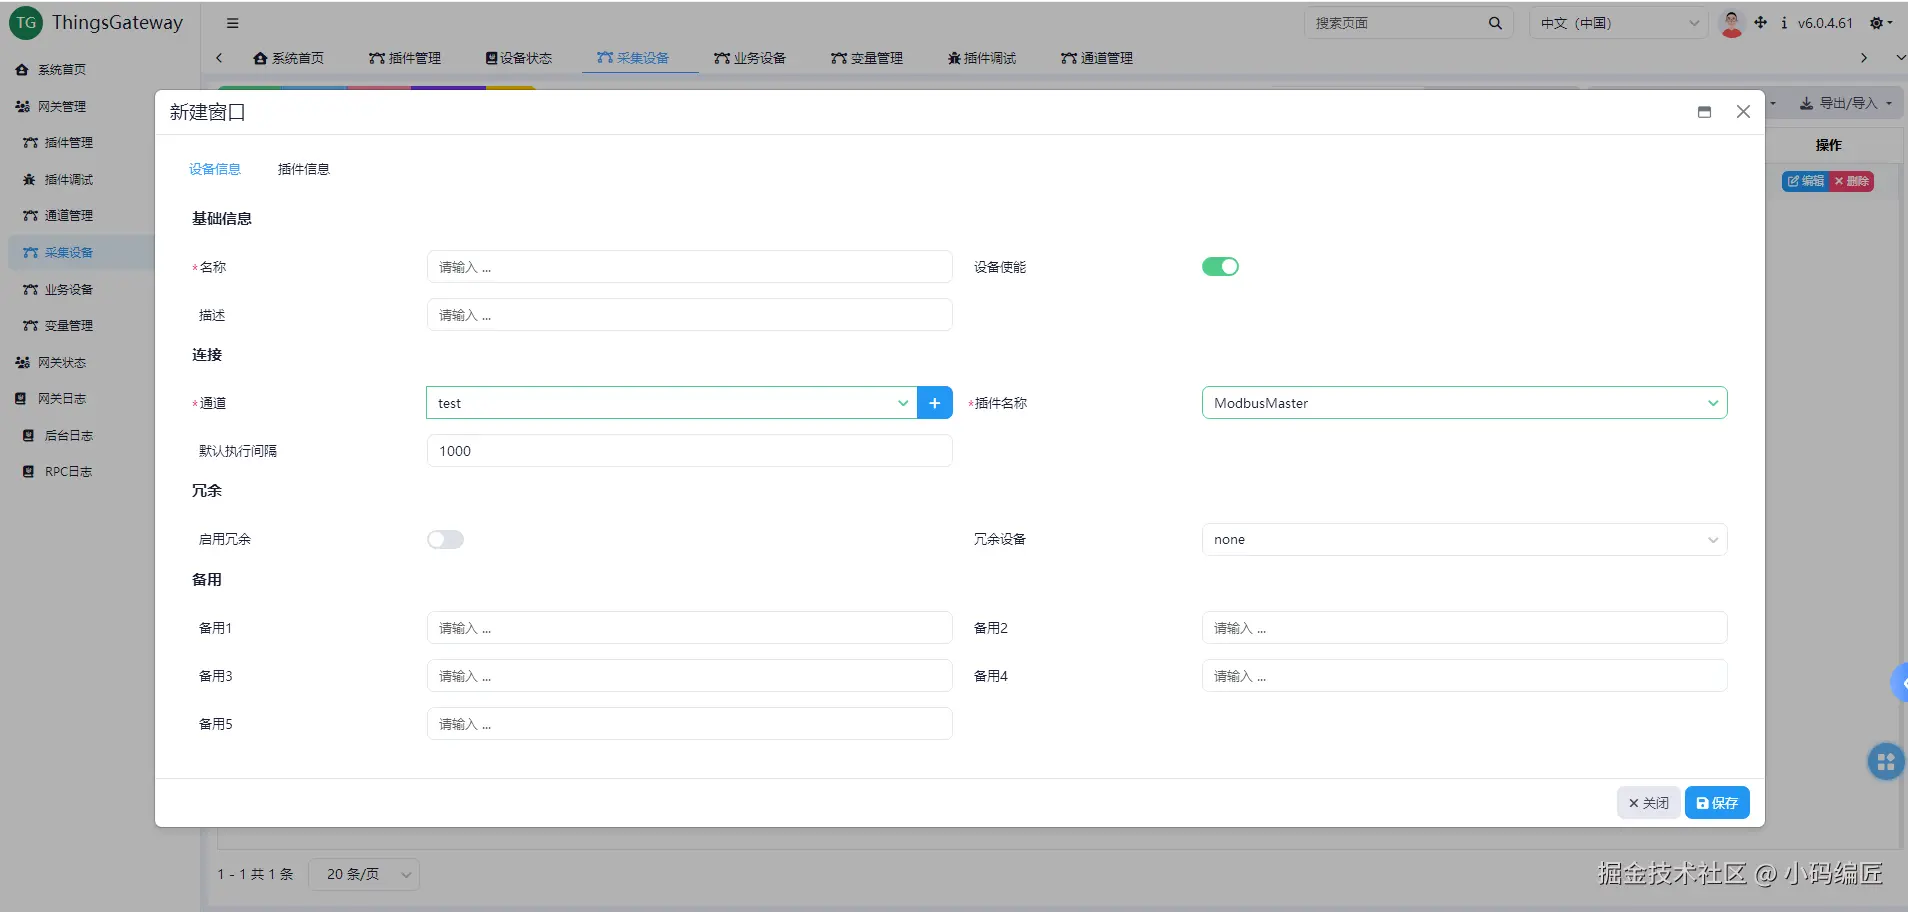Toggle the hamburger sidebar collapse icon
The image size is (1908, 912).
232,23
